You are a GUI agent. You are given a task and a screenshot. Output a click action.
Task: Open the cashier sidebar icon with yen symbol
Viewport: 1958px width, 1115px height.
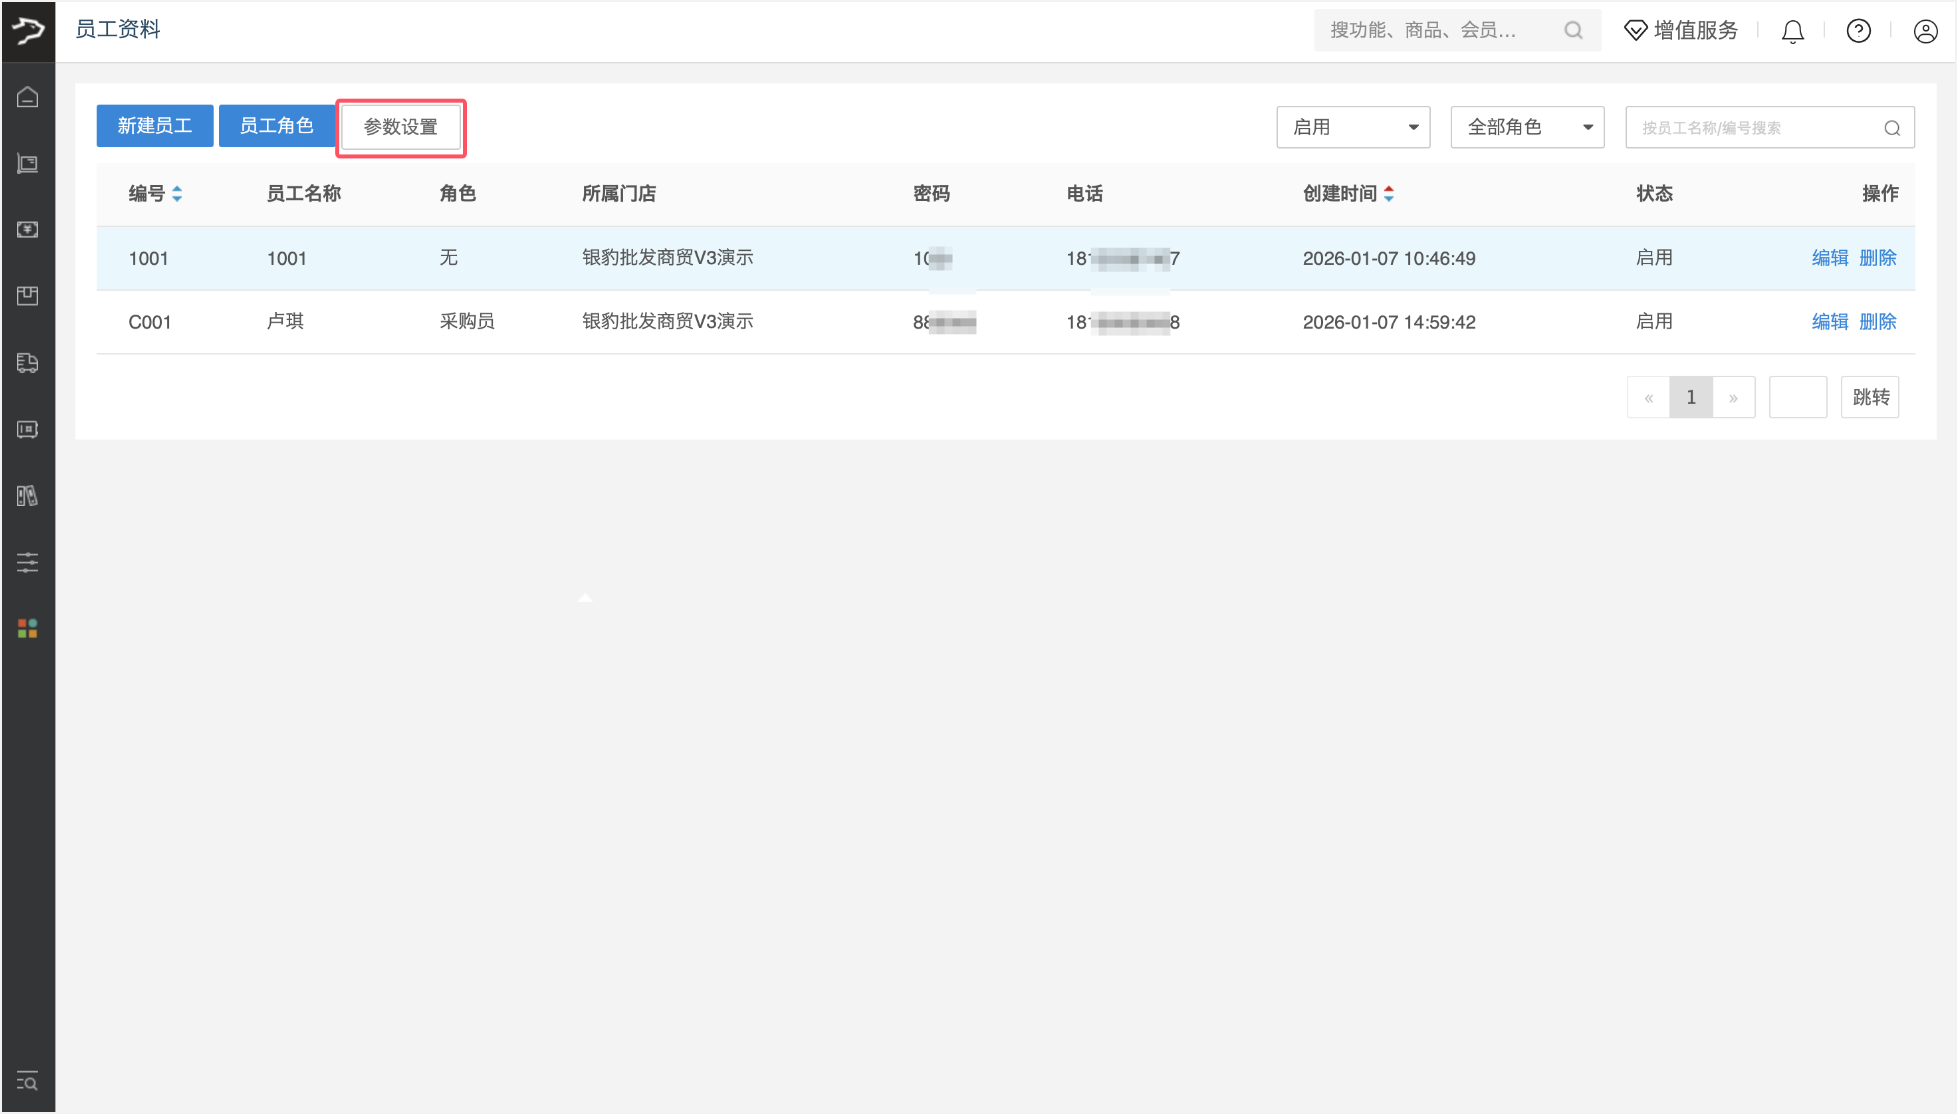pyautogui.click(x=27, y=229)
